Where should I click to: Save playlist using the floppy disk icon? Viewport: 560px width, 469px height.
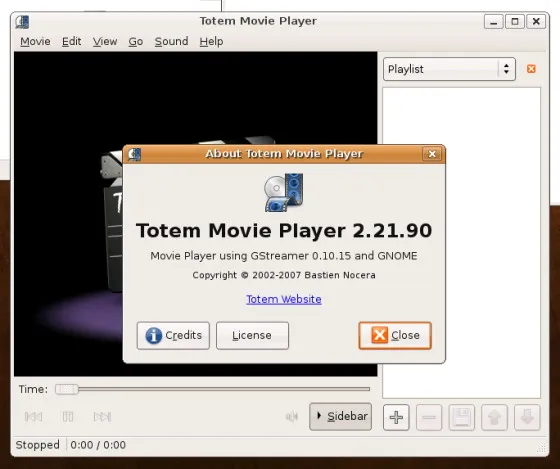[x=462, y=417]
